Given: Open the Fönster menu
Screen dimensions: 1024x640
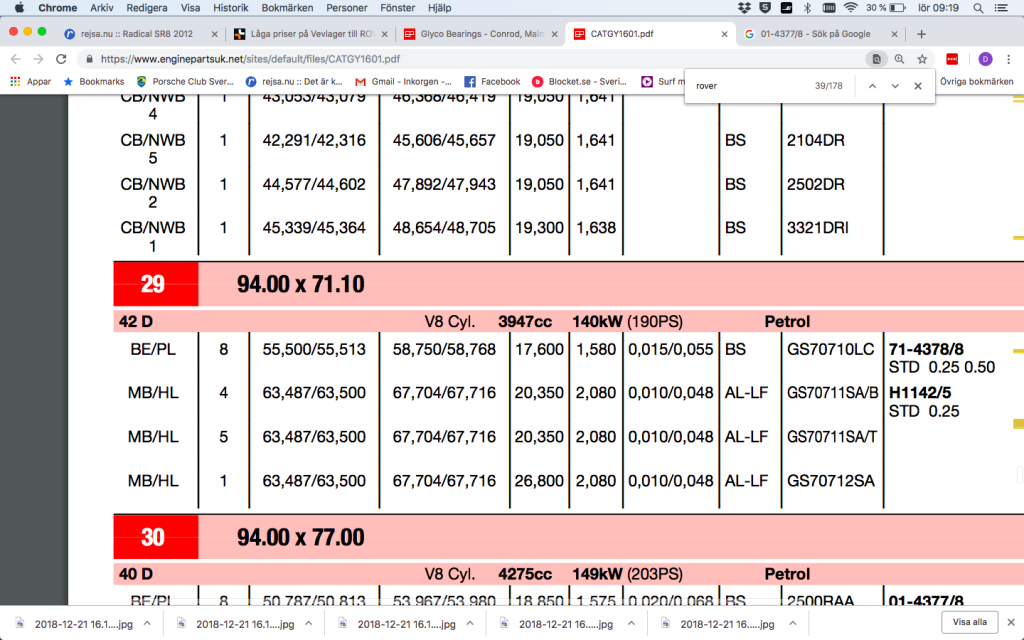Looking at the screenshot, I should coord(398,8).
